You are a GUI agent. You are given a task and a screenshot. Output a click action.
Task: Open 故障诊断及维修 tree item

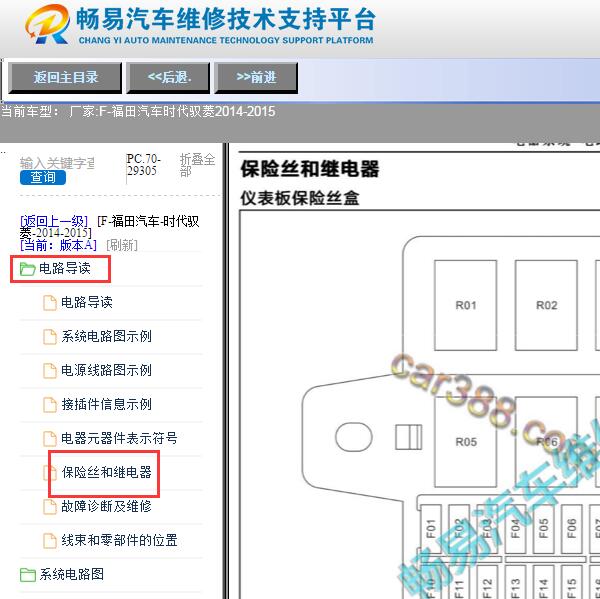click(x=106, y=506)
